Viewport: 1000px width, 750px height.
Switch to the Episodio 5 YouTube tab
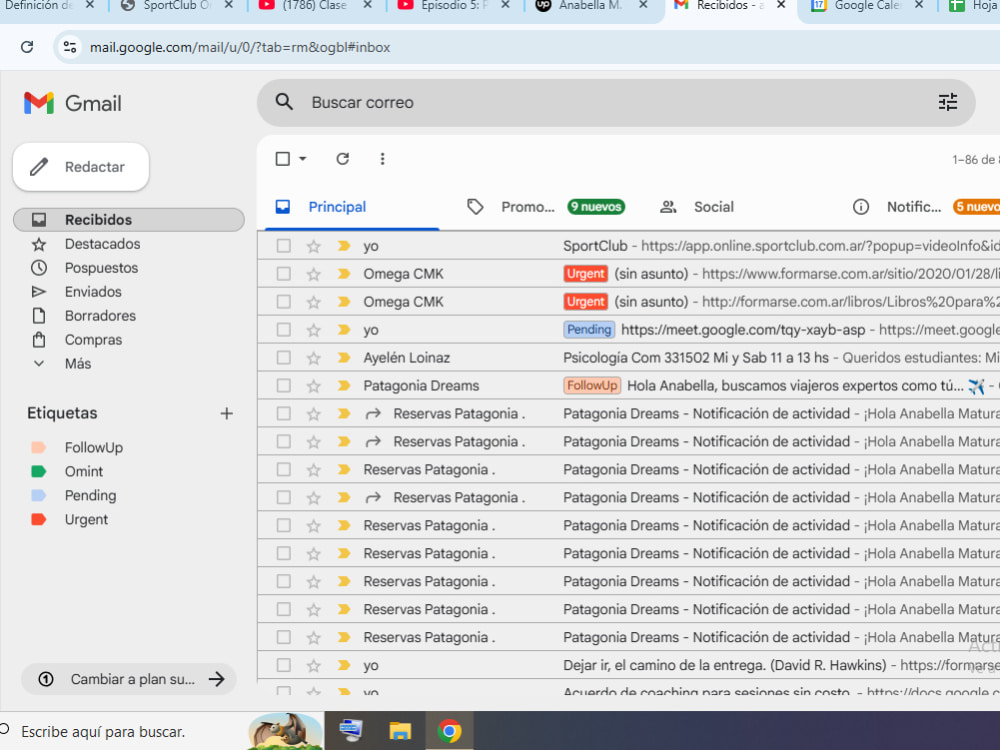[453, 6]
